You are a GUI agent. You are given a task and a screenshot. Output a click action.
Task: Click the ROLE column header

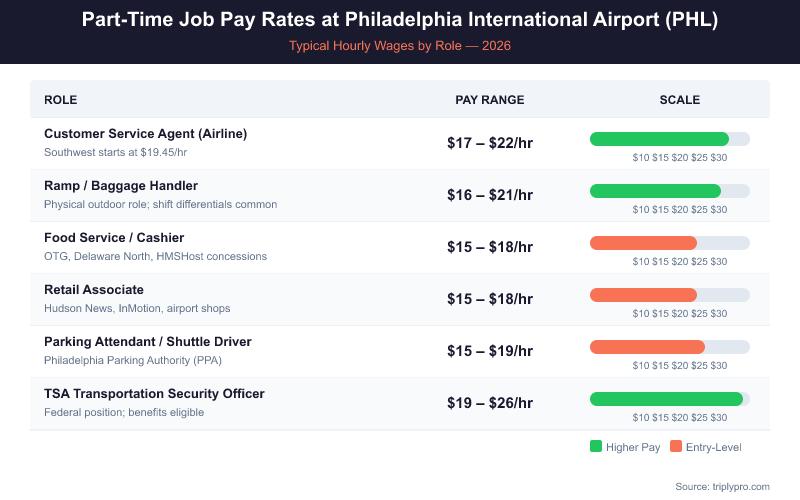[61, 100]
